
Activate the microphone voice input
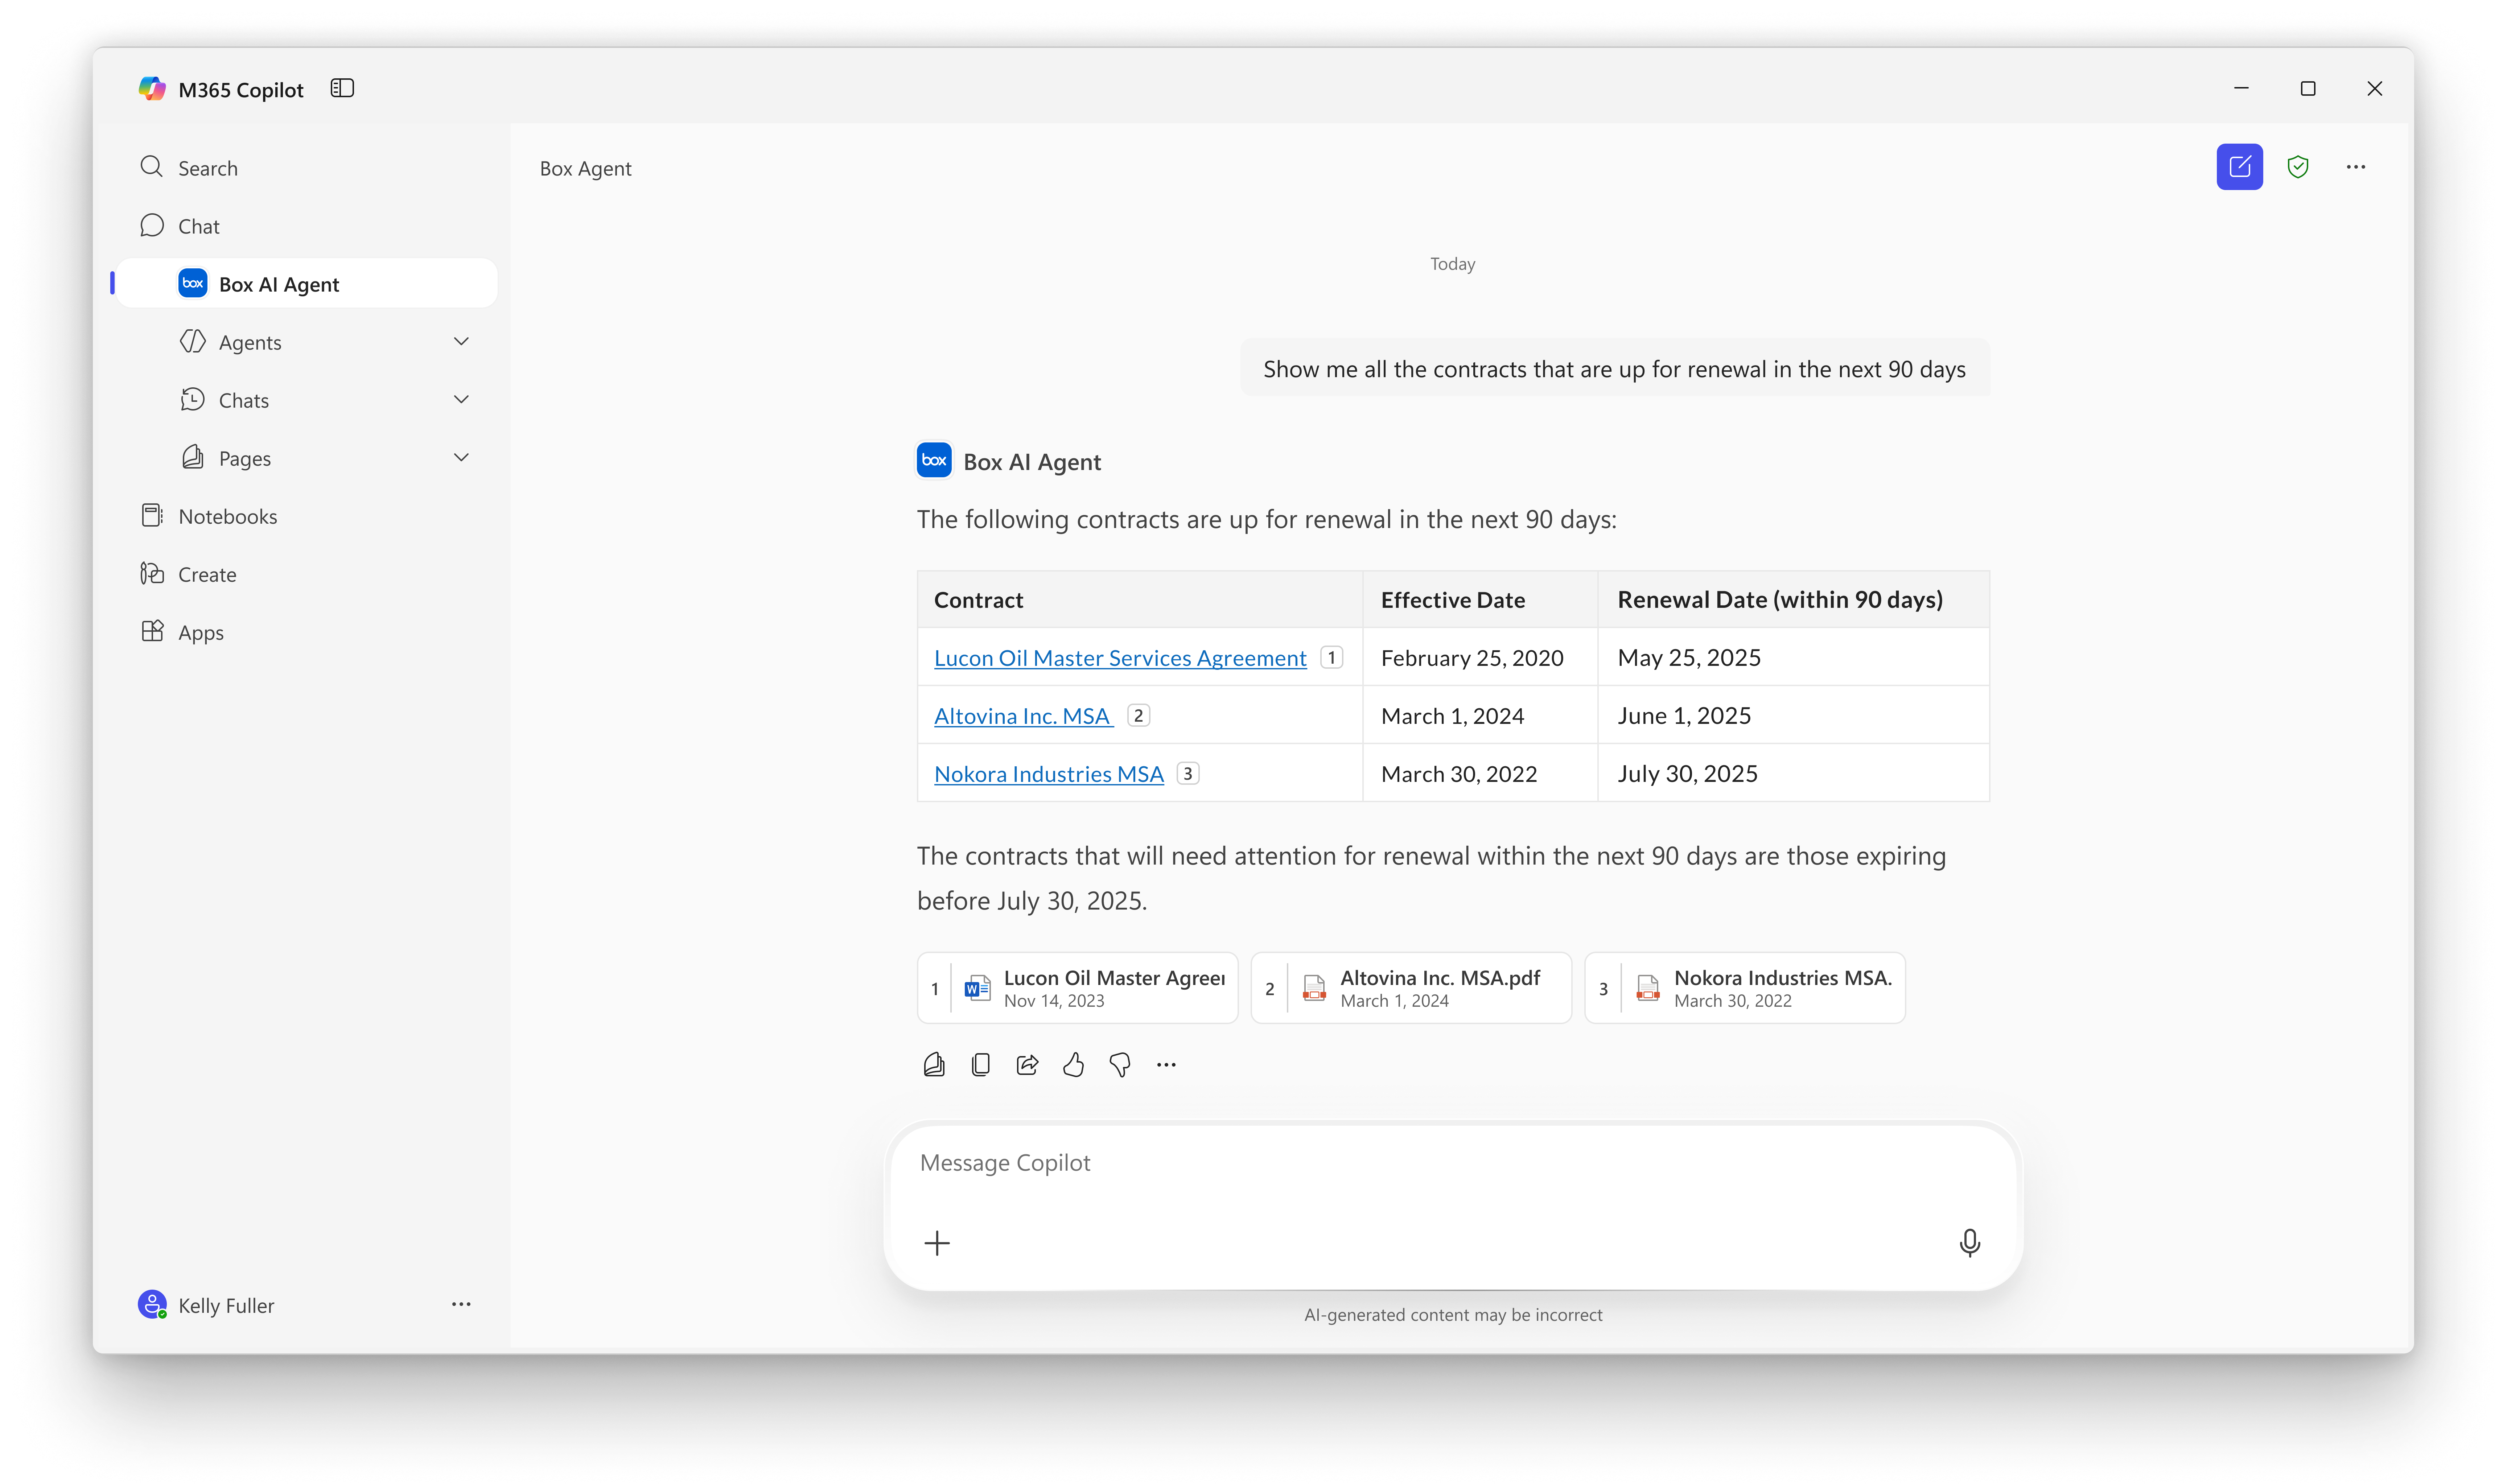[1969, 1243]
